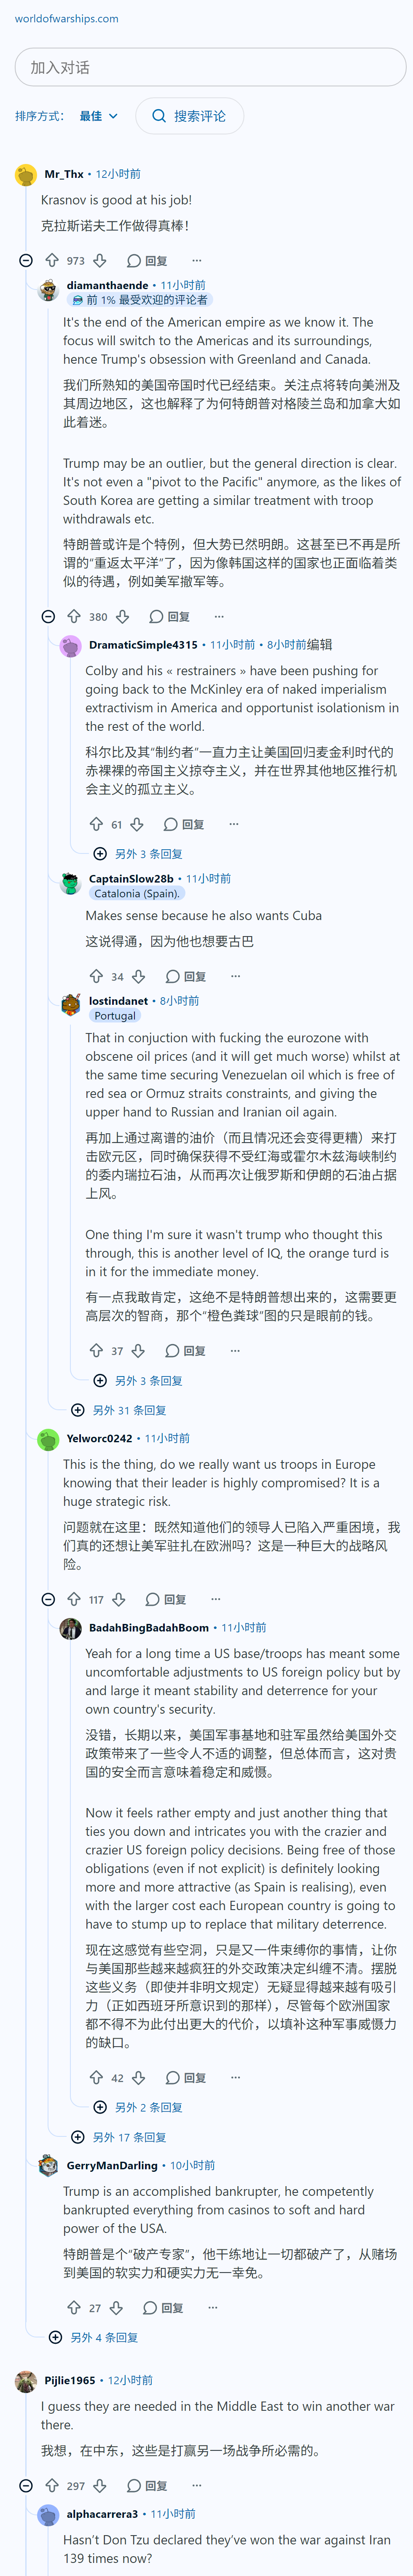Screen dimensions: 413x2576
Task: Upvote Yelworc0242's comment with 117 points
Action: pyautogui.click(x=74, y=1599)
